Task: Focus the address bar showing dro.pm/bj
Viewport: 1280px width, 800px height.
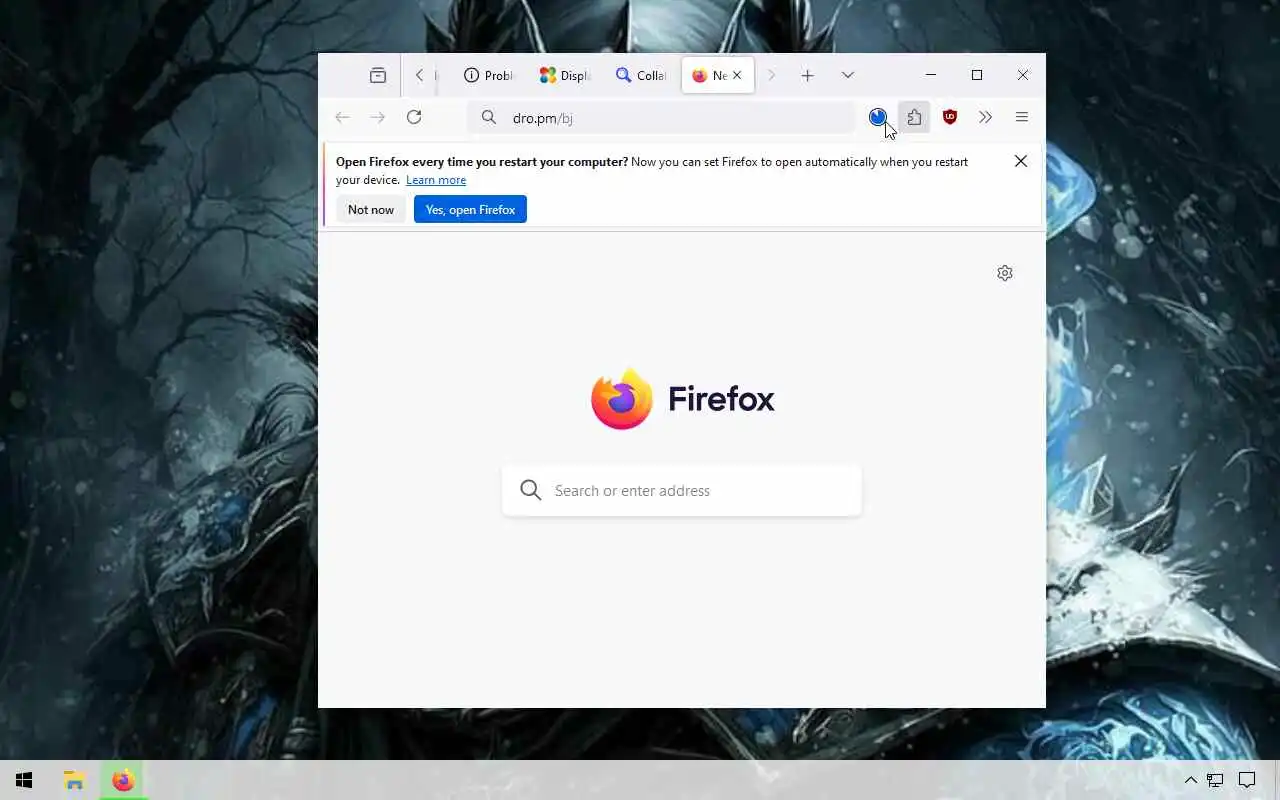Action: click(661, 117)
